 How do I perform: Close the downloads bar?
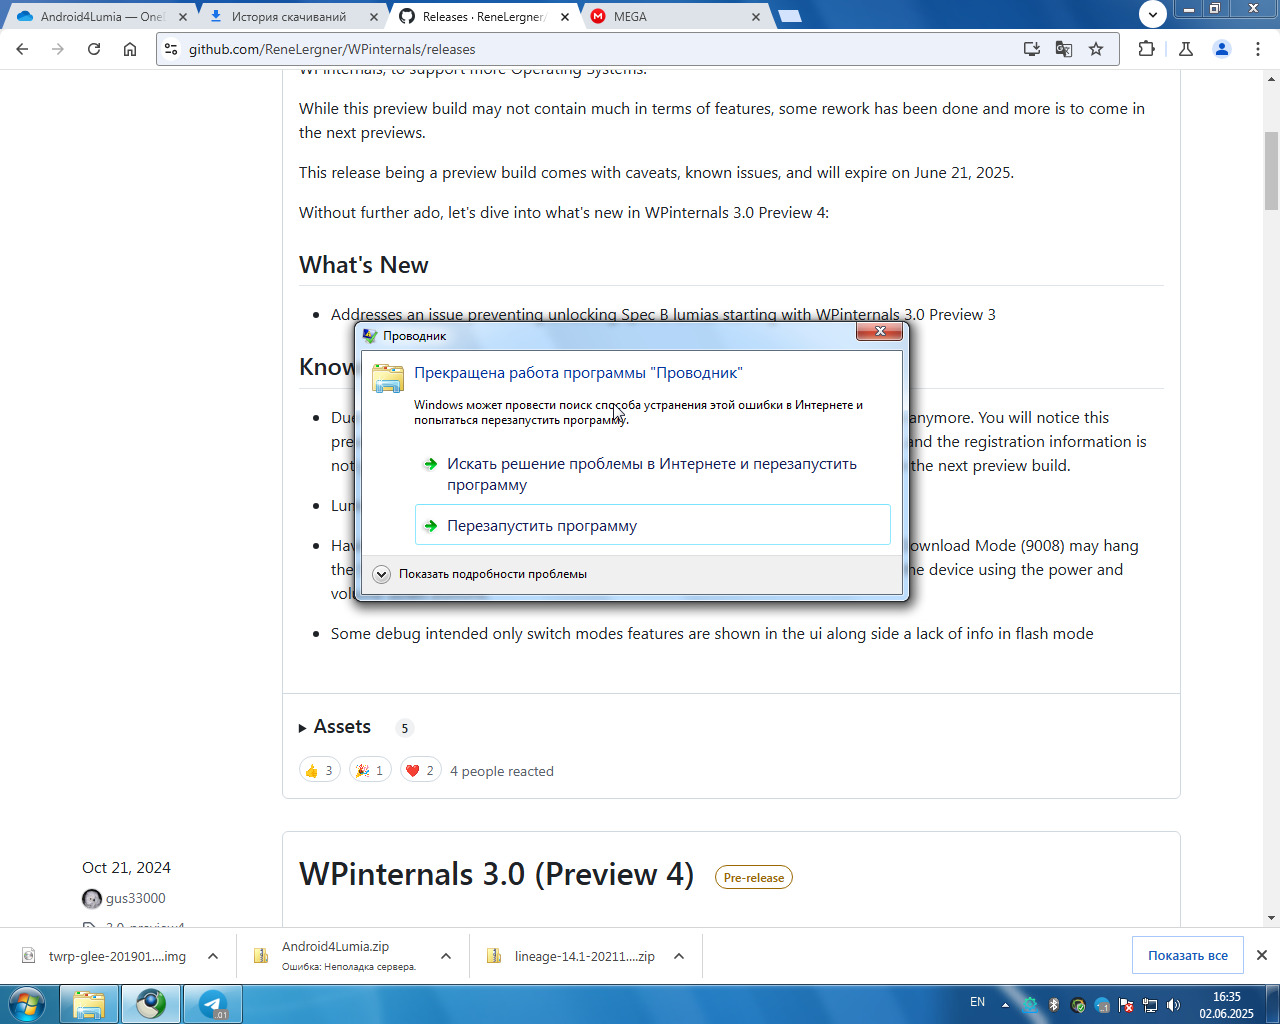point(1261,955)
